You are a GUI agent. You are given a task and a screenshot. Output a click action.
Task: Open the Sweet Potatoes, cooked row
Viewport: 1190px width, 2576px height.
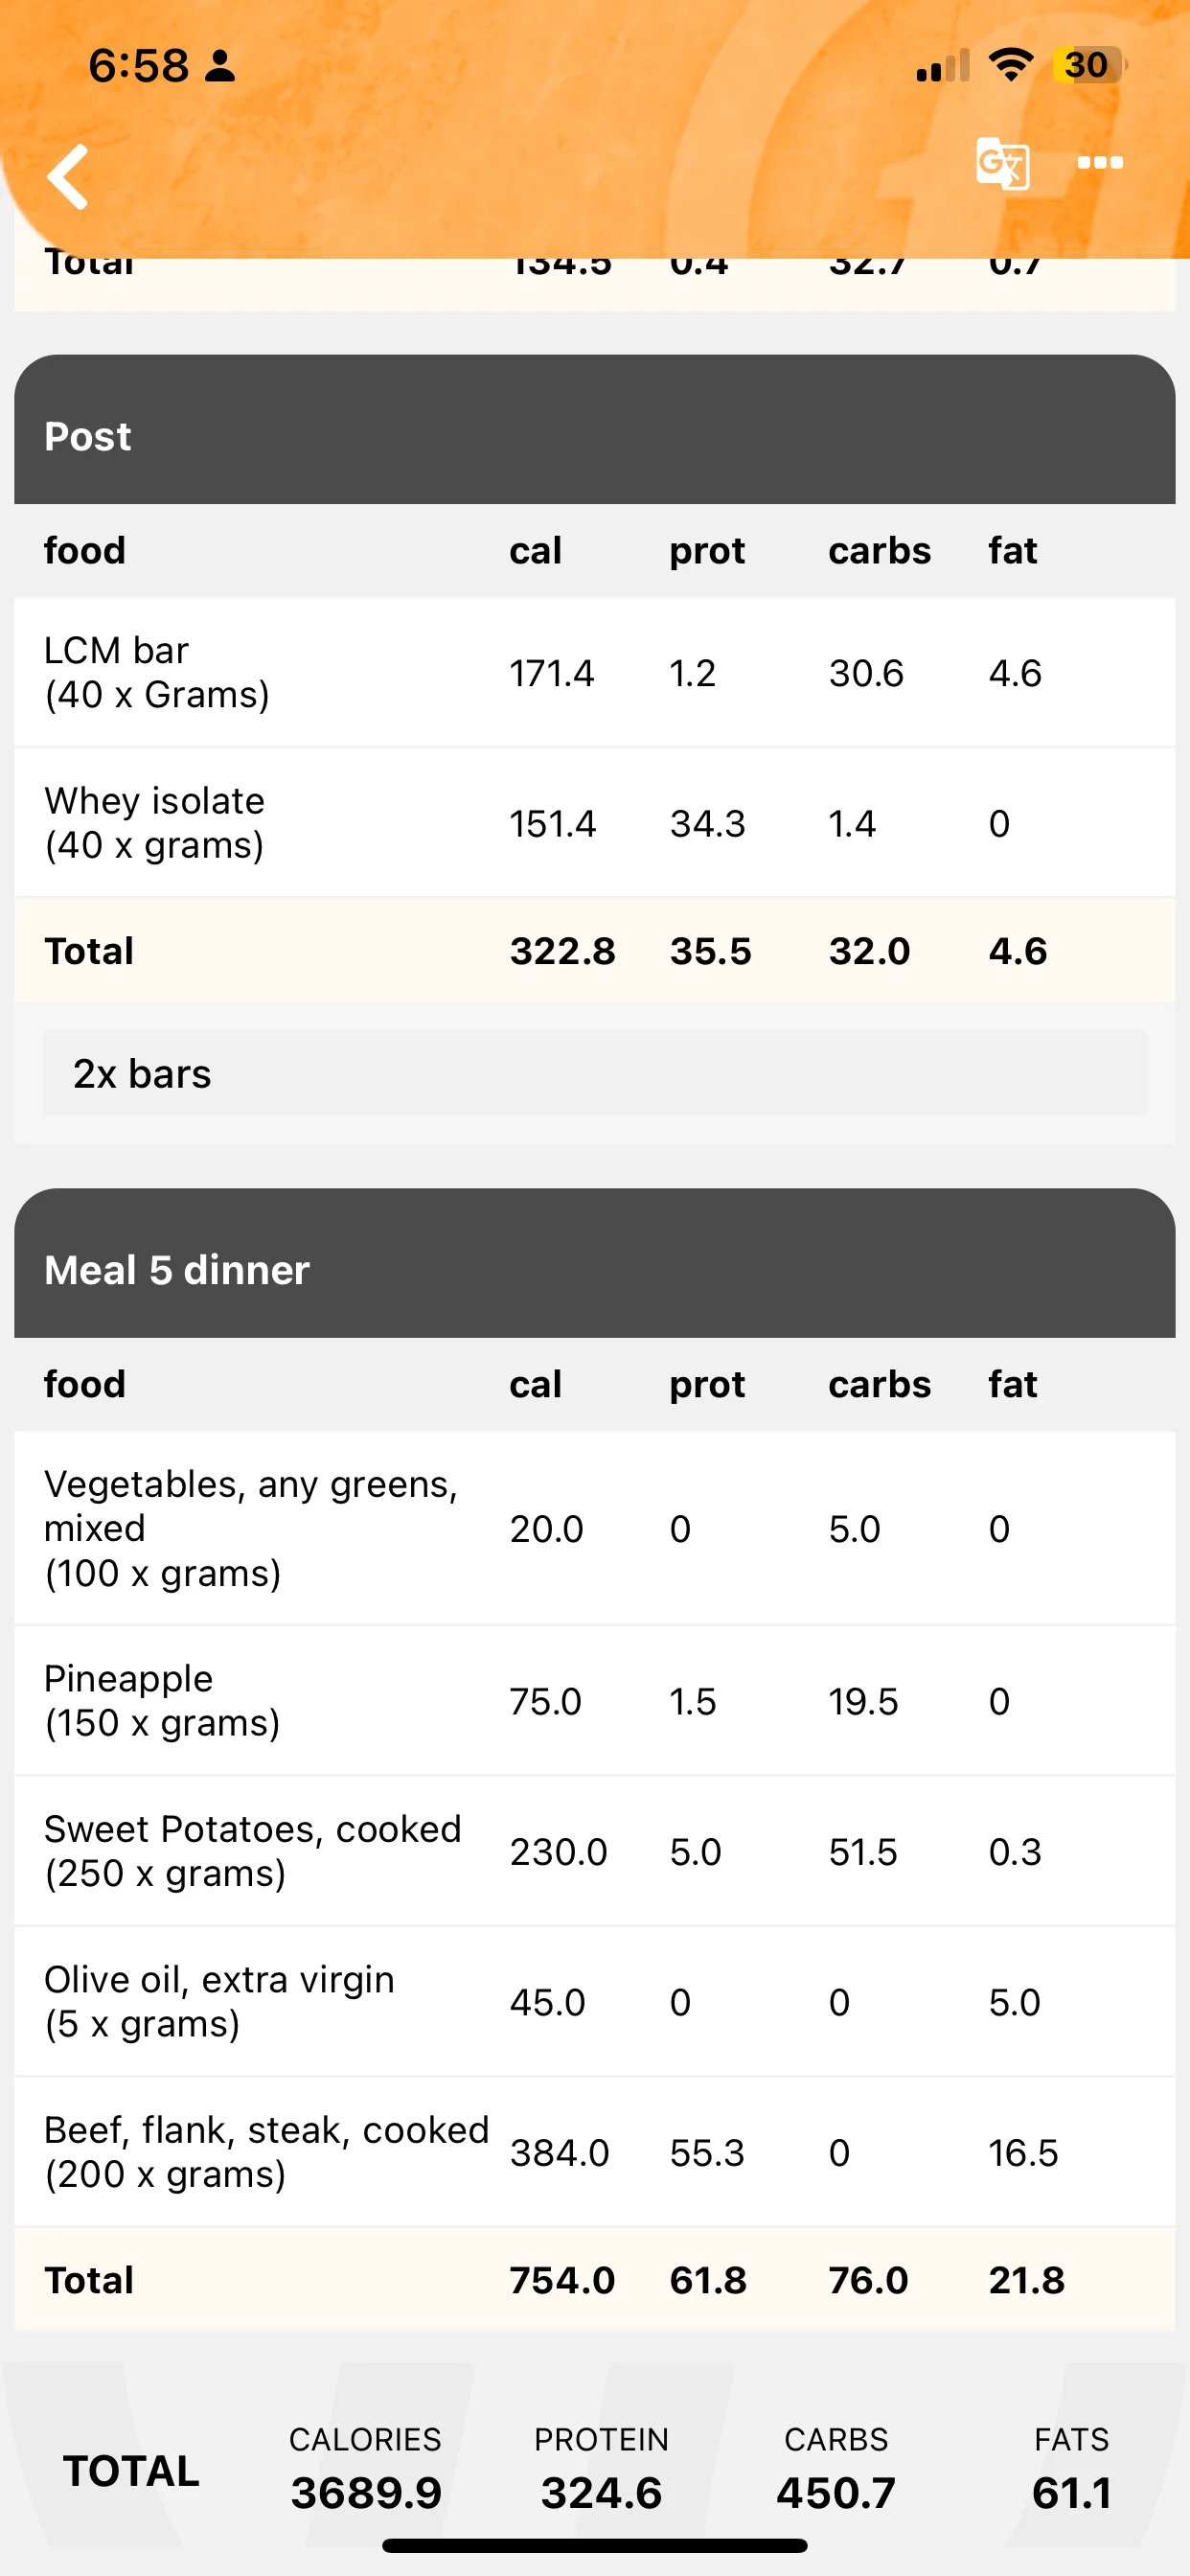pyautogui.click(x=595, y=1851)
